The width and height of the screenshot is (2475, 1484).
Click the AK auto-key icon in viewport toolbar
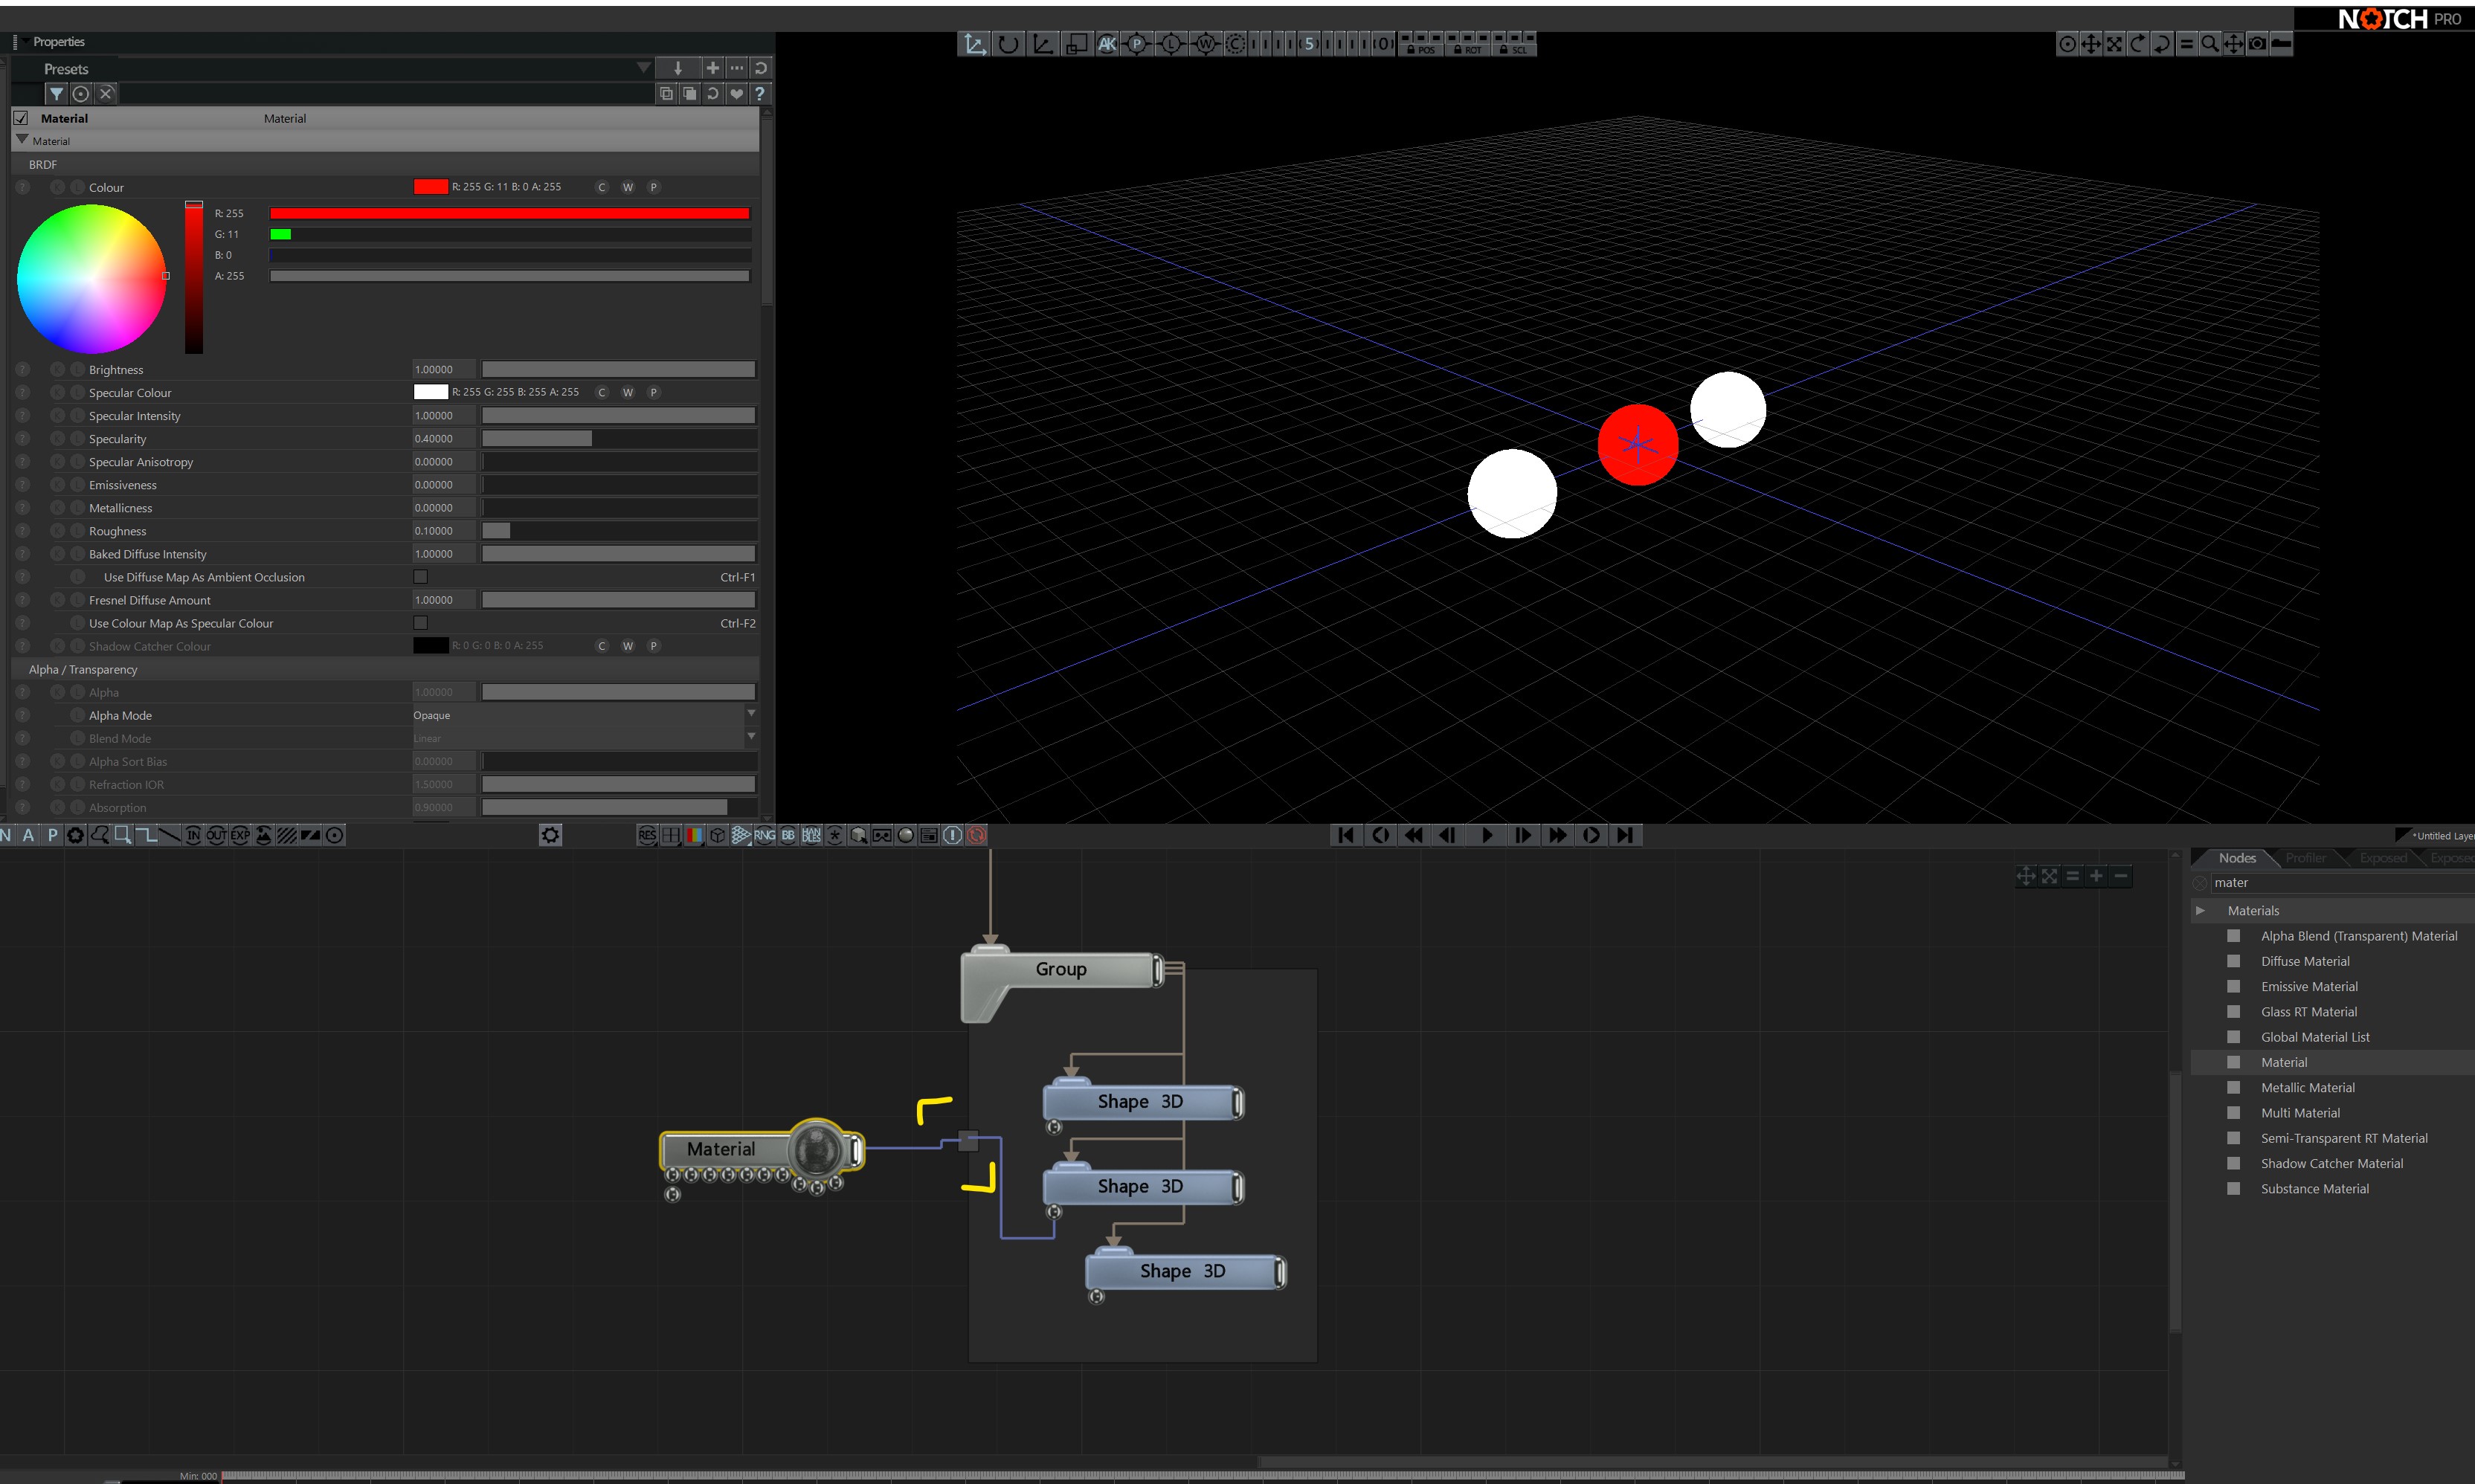pos(1107,44)
